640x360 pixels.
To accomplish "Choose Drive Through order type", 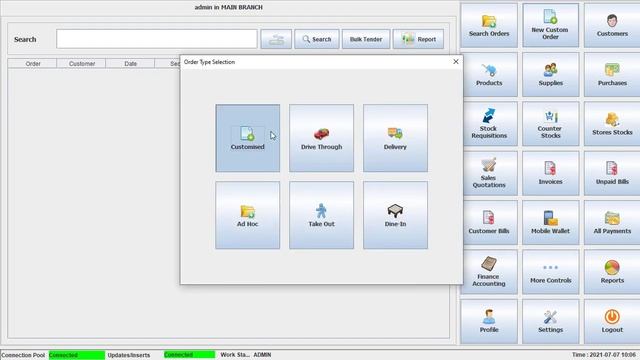I will tap(321, 138).
